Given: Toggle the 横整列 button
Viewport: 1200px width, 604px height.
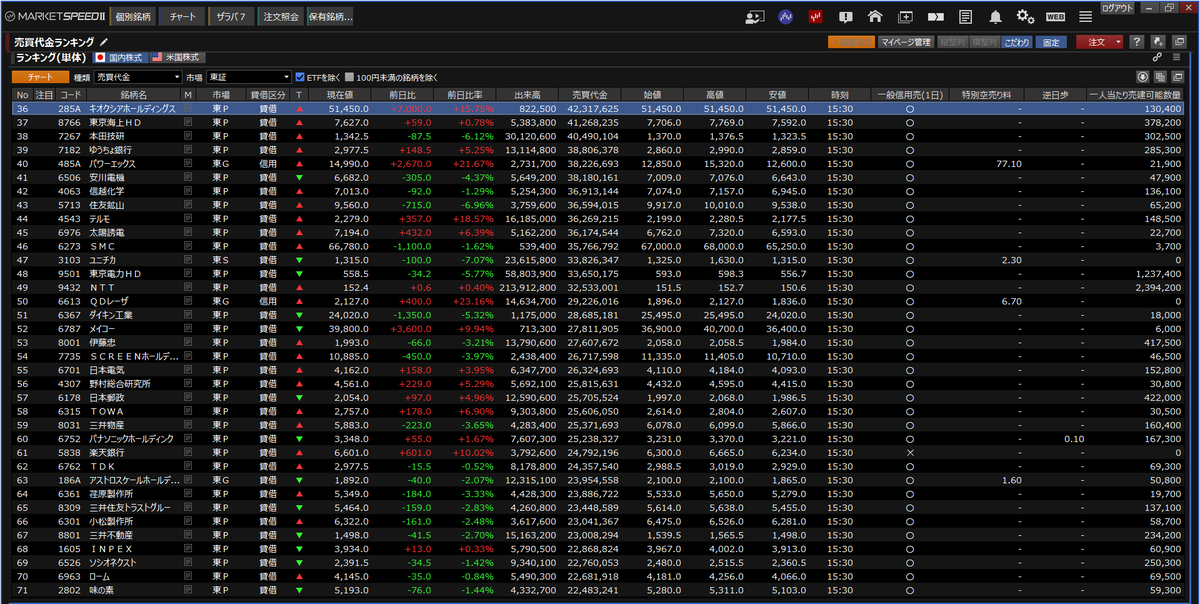Looking at the screenshot, I should click(984, 42).
